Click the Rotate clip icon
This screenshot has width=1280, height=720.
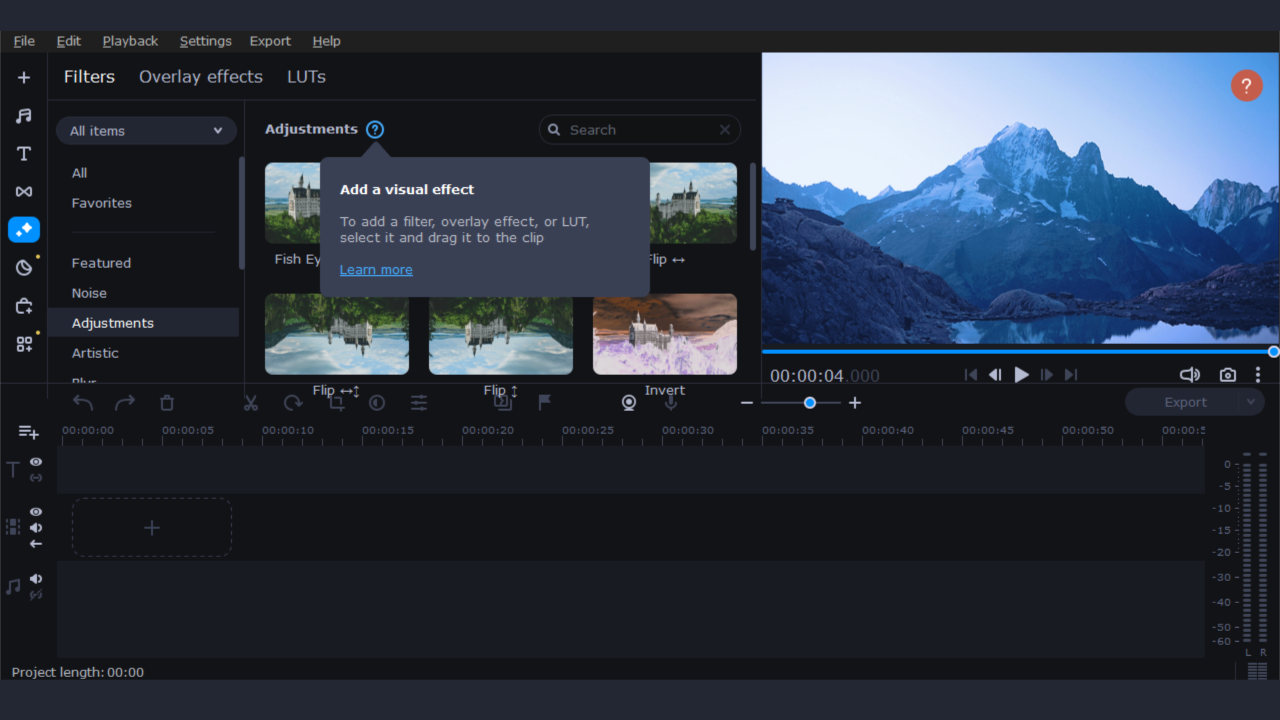click(x=293, y=403)
